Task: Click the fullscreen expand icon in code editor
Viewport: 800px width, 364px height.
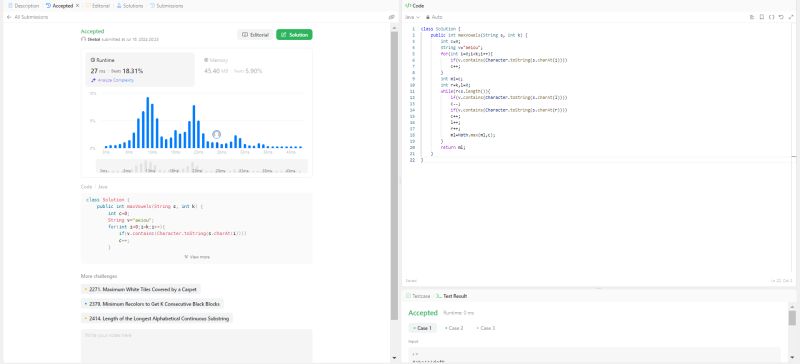Action: (790, 17)
